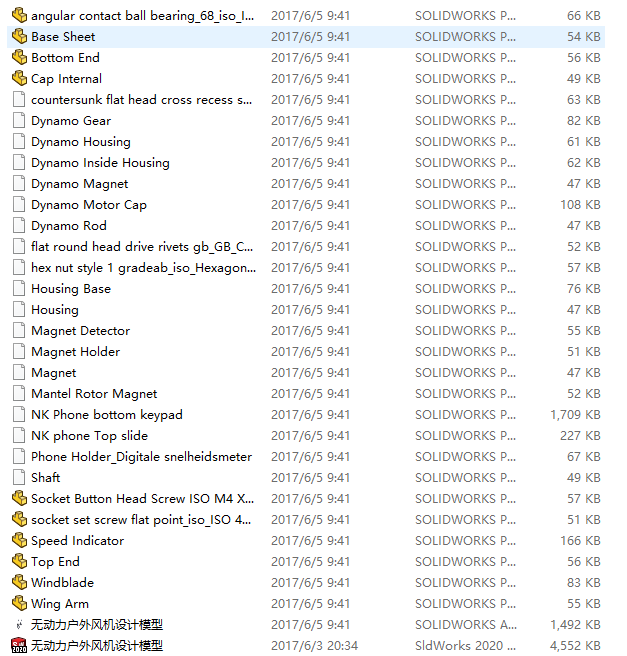627x656 pixels.
Task: Select the Magnet Holder file icon
Action: tap(19, 351)
